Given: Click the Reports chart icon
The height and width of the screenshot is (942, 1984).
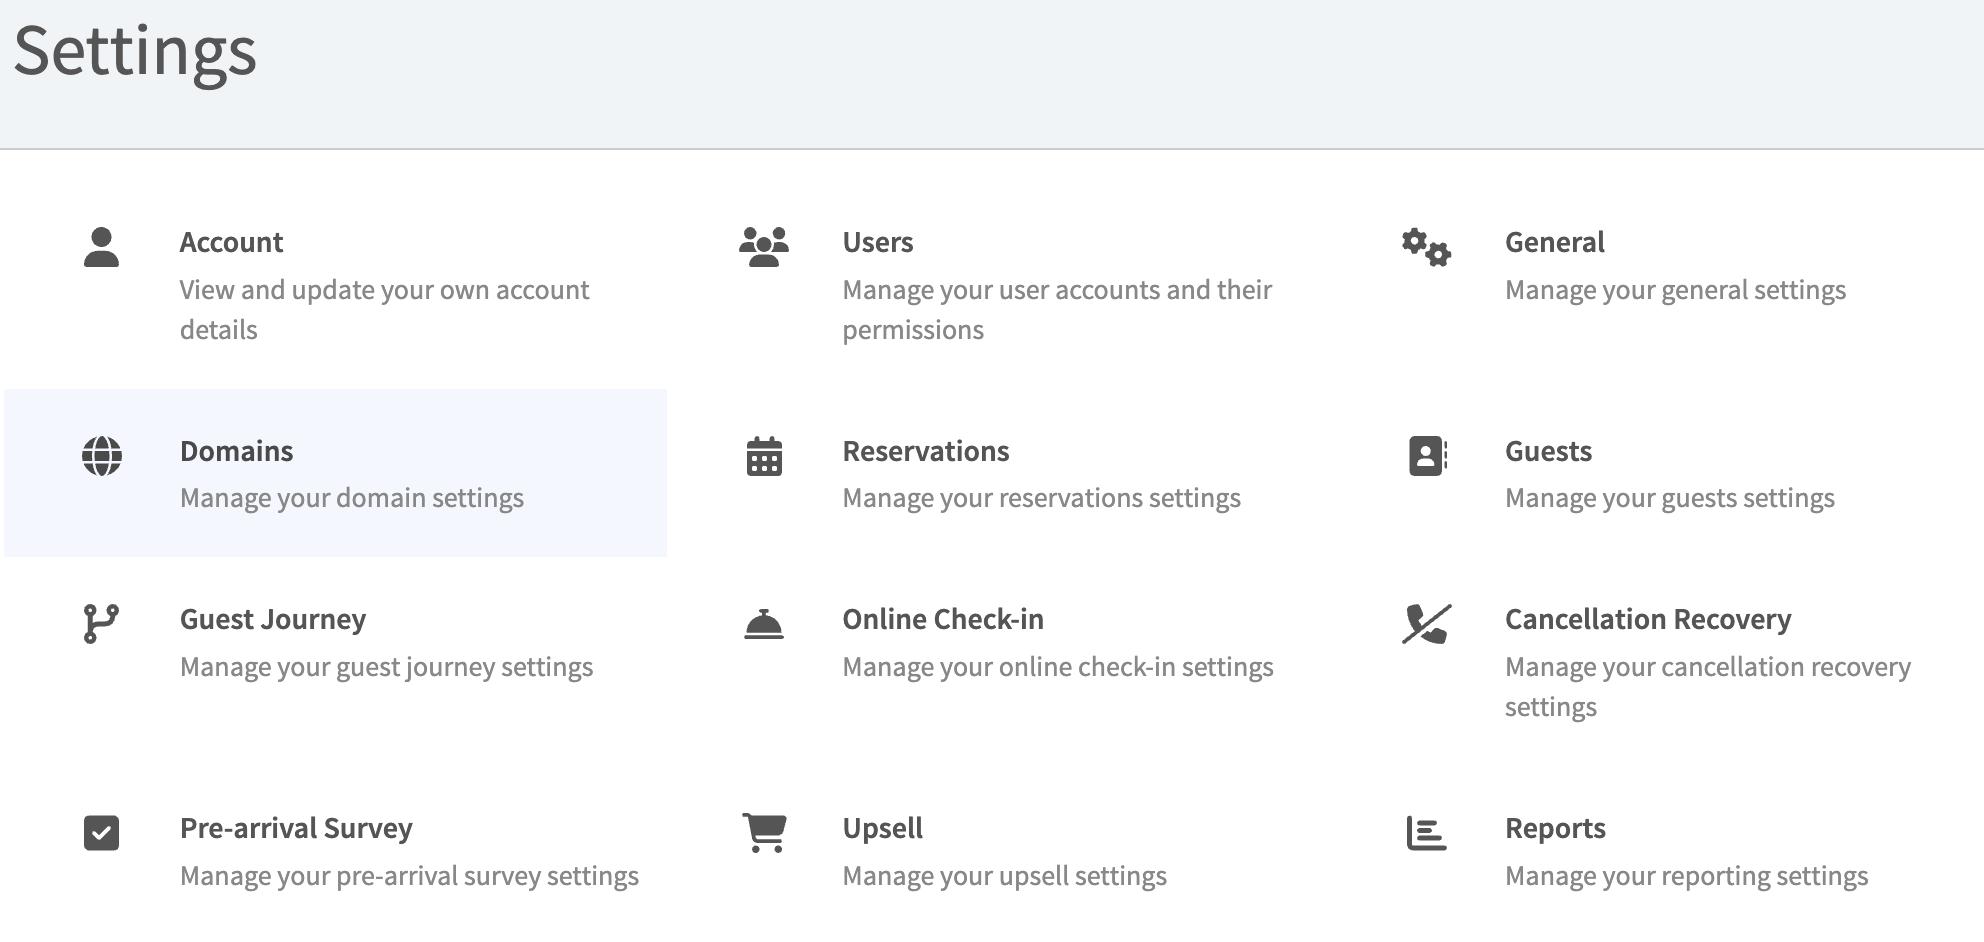Looking at the screenshot, I should pos(1426,833).
